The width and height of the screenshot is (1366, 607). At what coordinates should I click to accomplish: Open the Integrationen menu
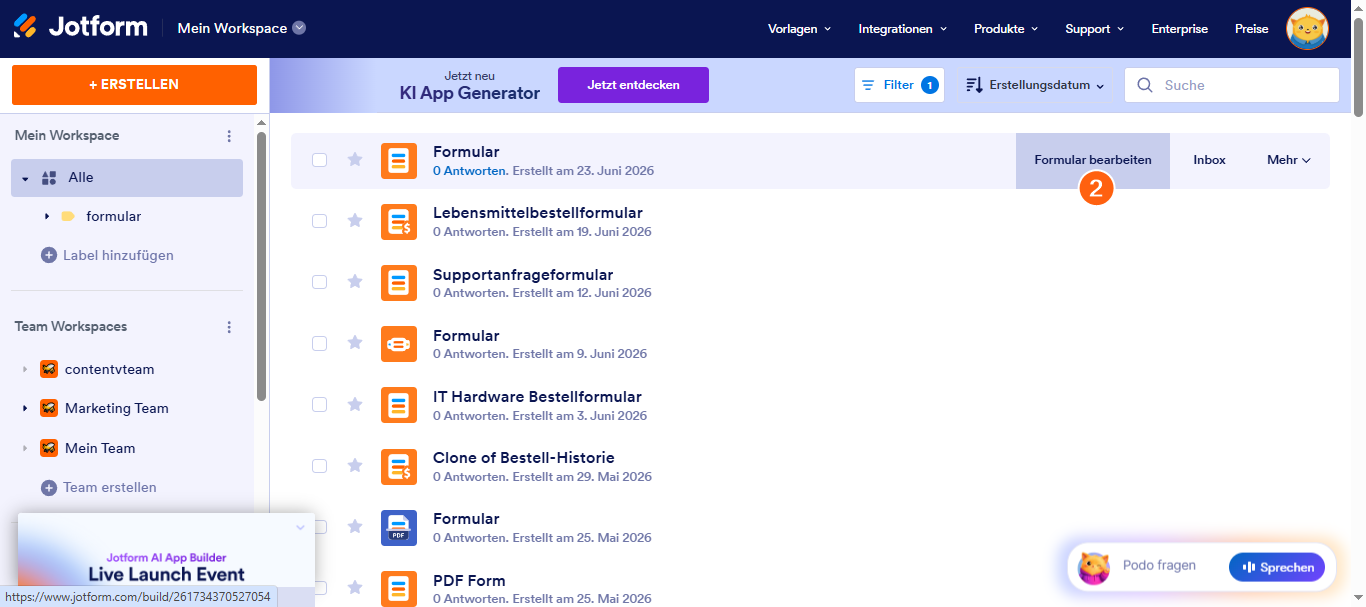903,29
